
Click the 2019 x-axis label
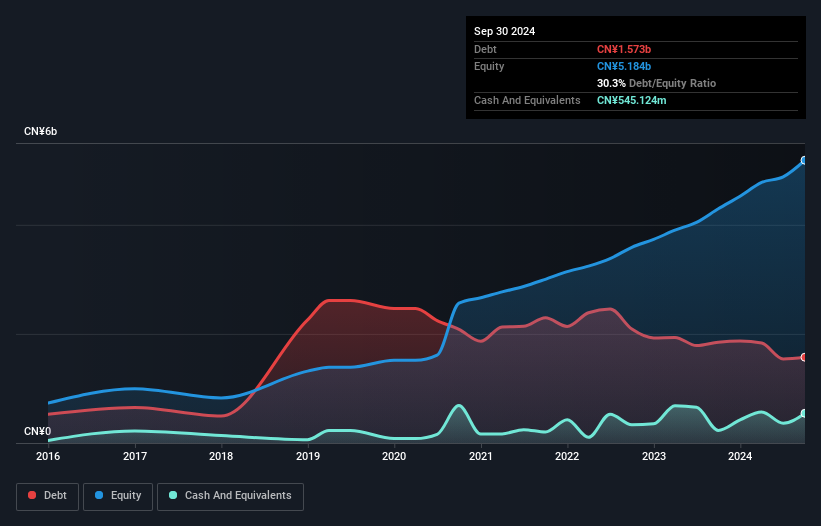click(308, 456)
